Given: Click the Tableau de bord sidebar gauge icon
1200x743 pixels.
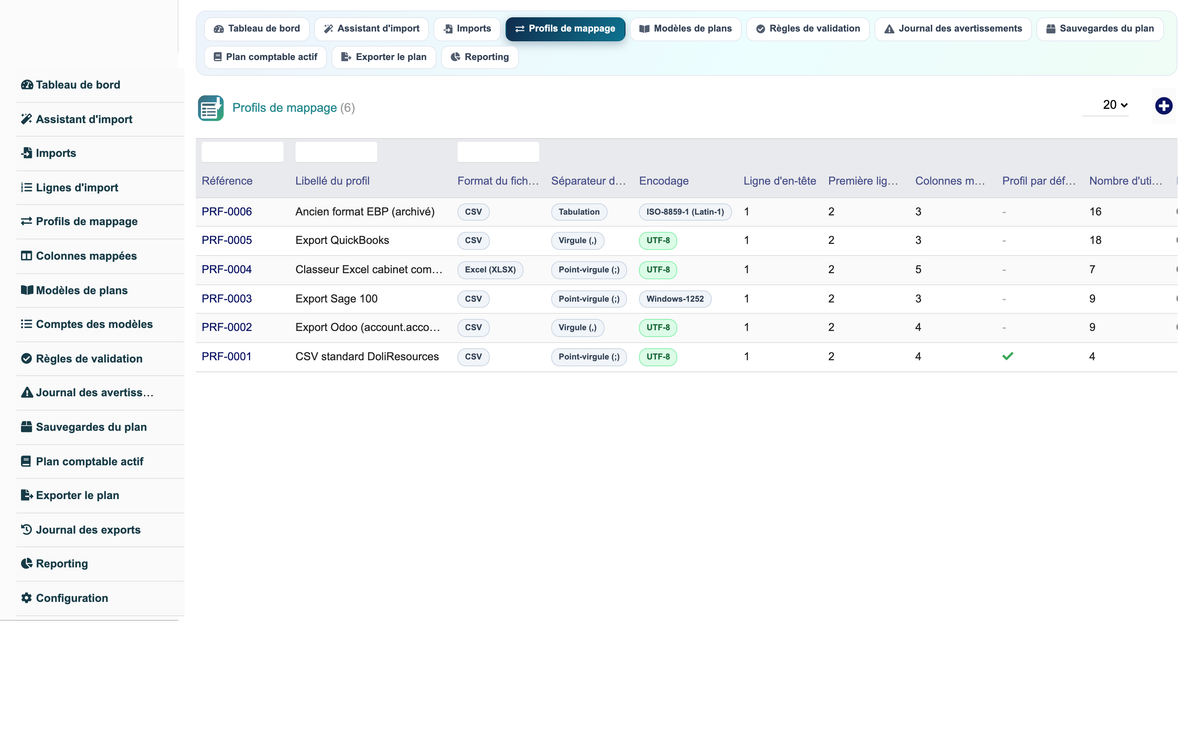Looking at the screenshot, I should tap(27, 85).
